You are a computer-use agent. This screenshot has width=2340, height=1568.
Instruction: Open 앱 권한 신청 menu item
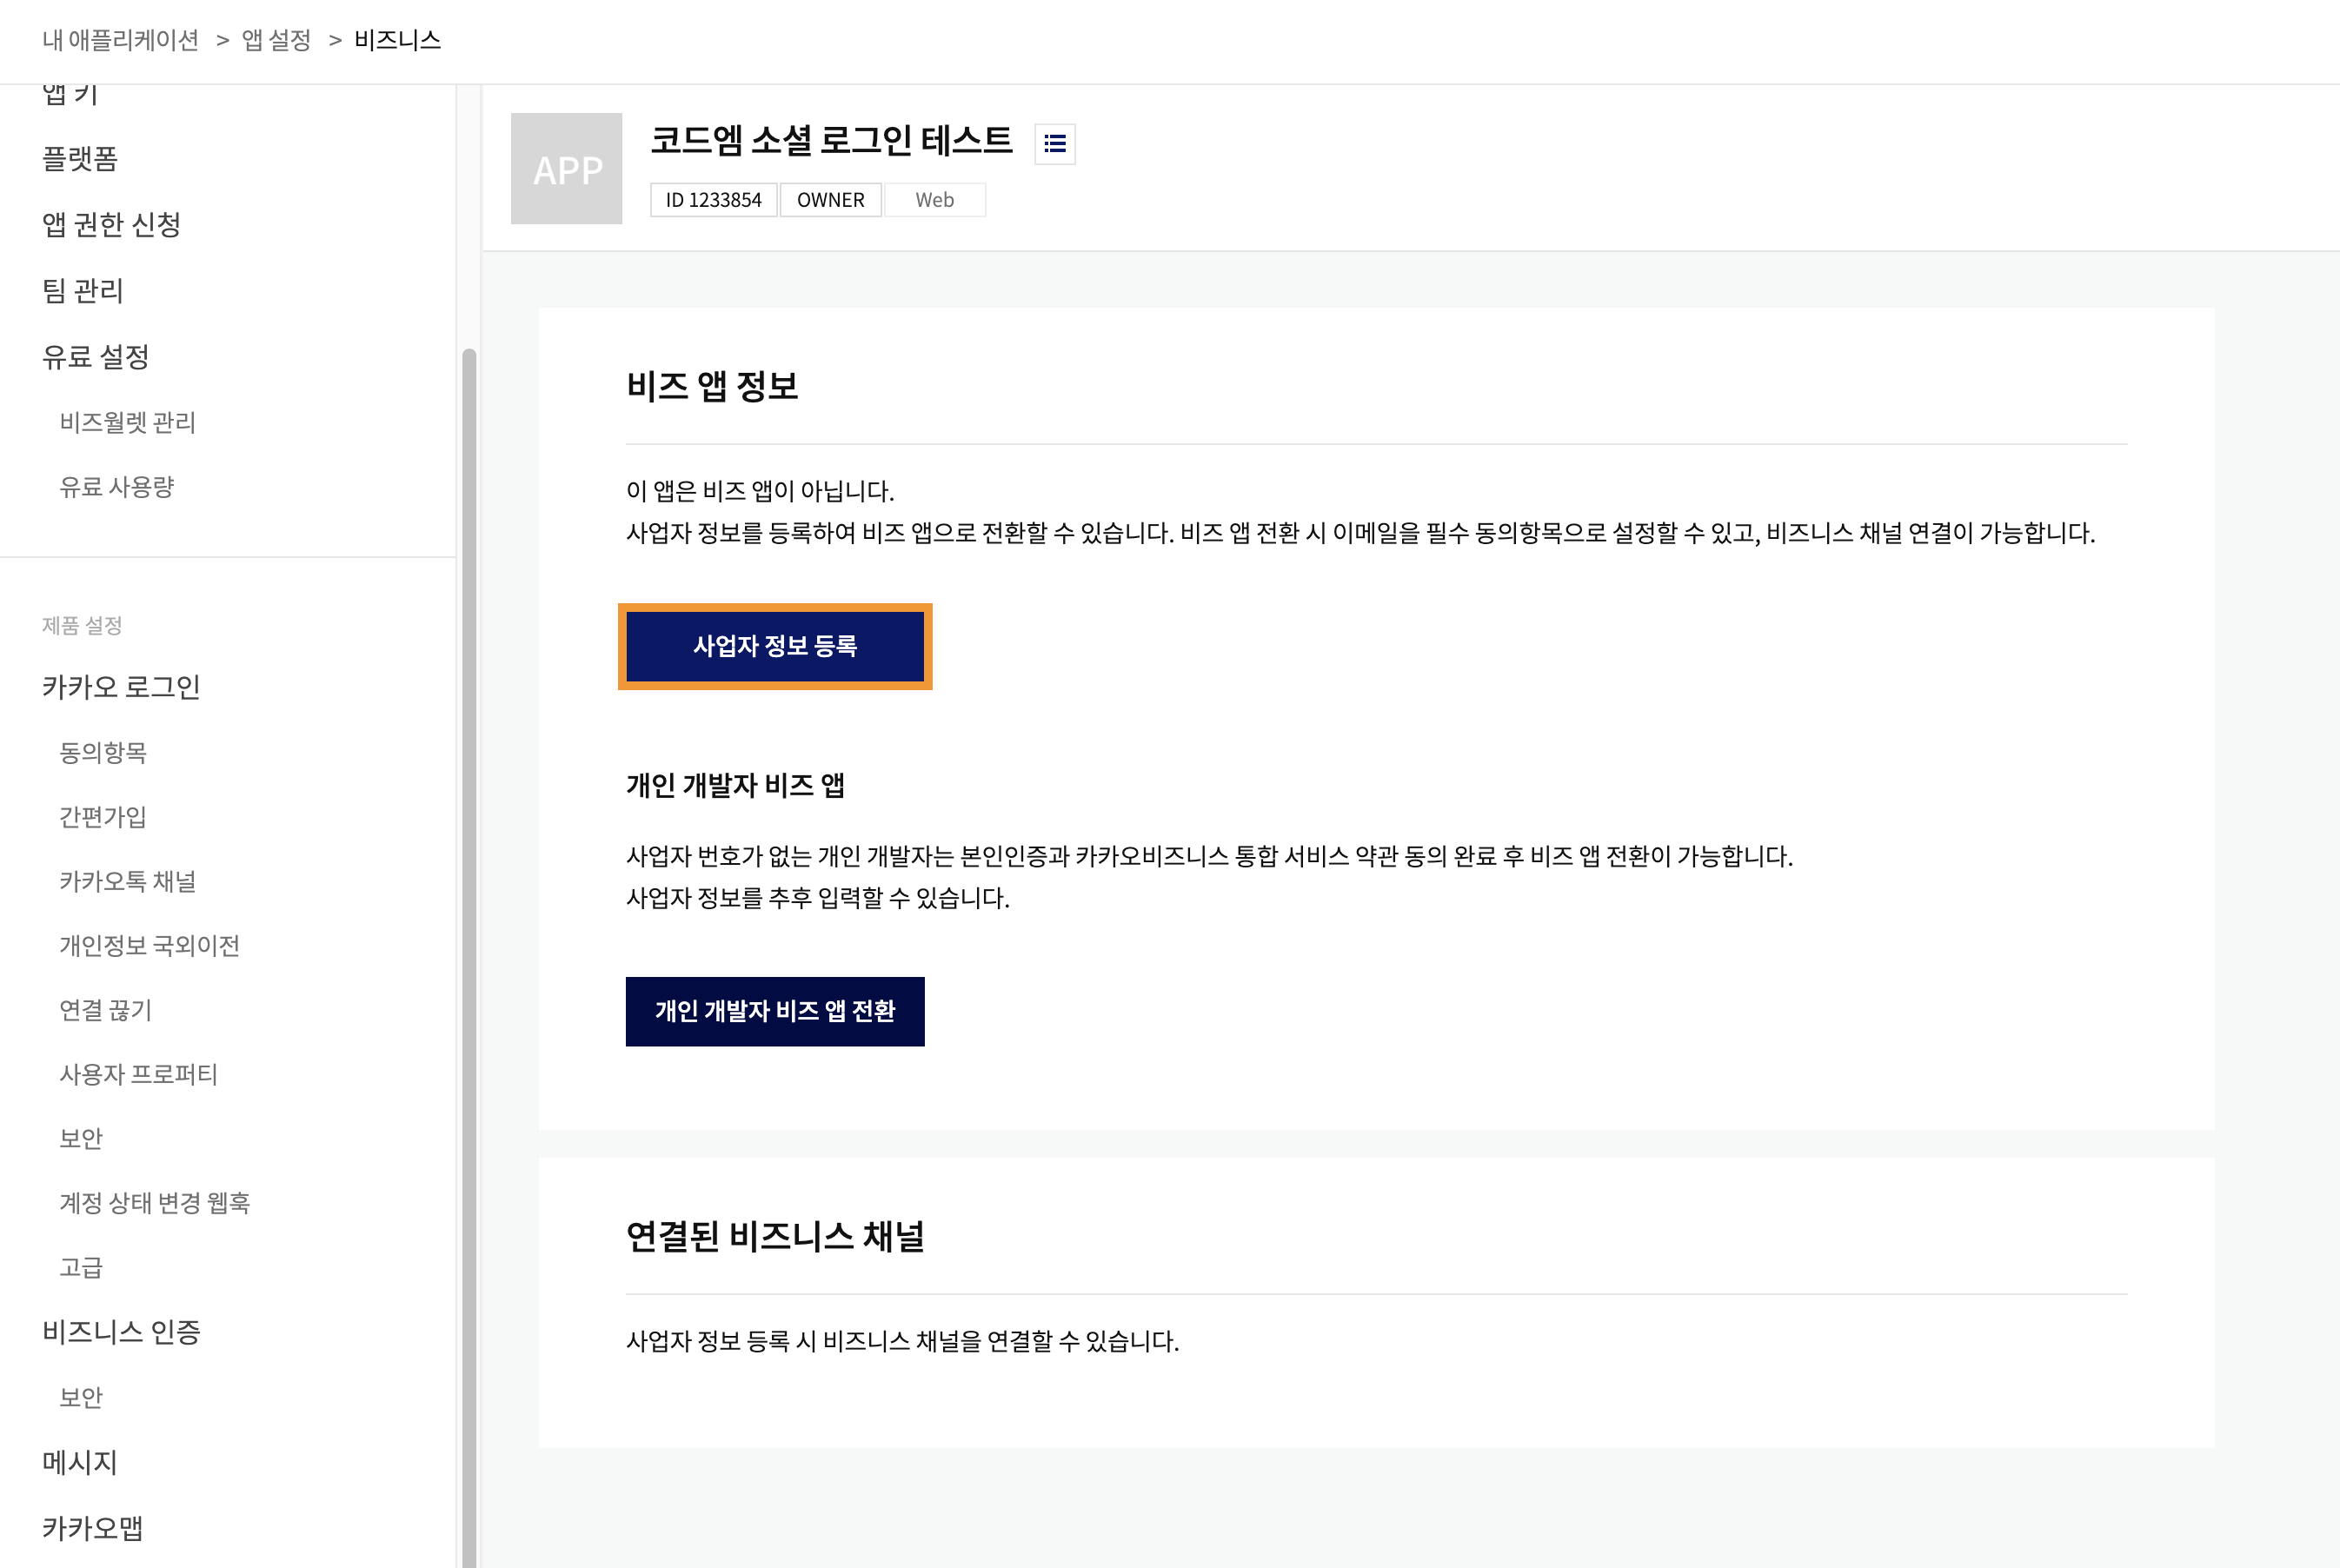(111, 224)
